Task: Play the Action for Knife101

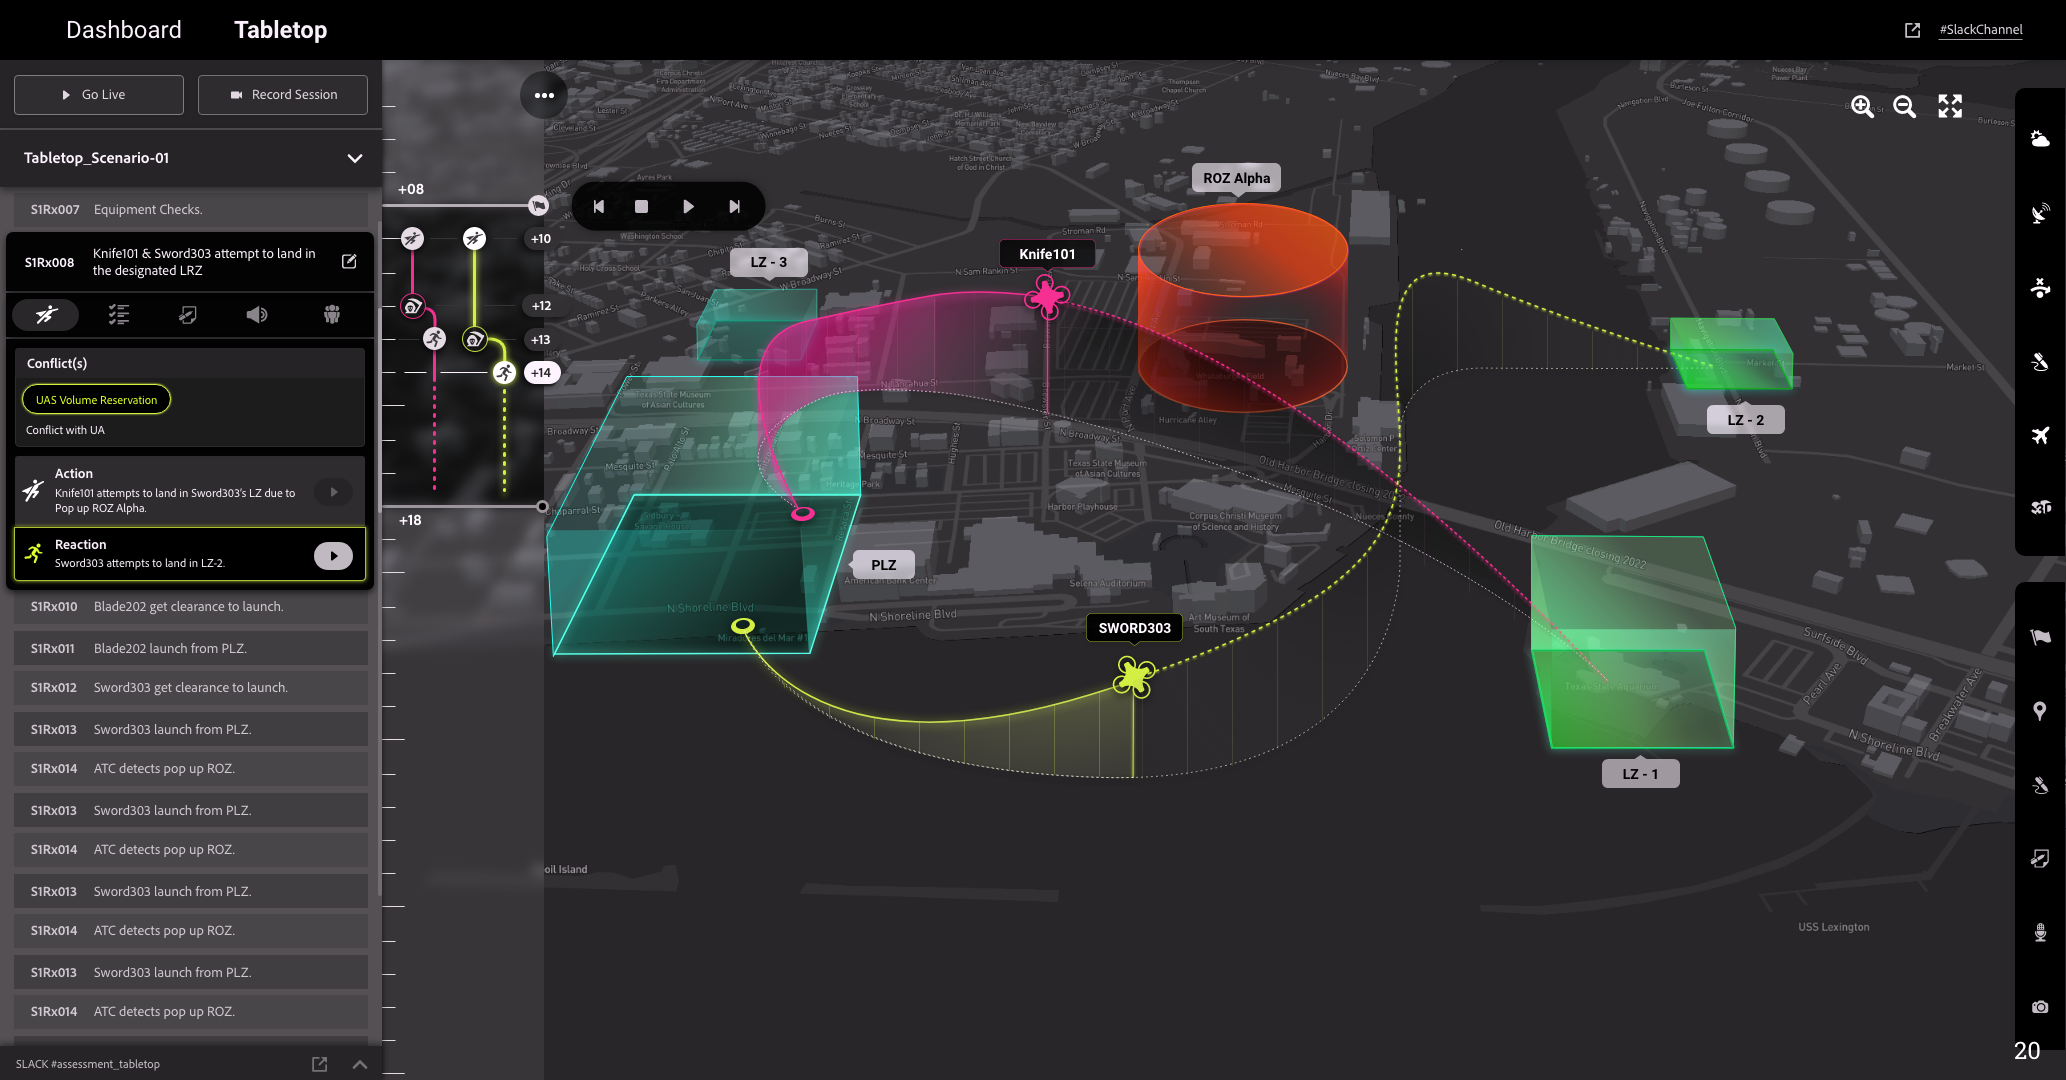Action: tap(333, 492)
